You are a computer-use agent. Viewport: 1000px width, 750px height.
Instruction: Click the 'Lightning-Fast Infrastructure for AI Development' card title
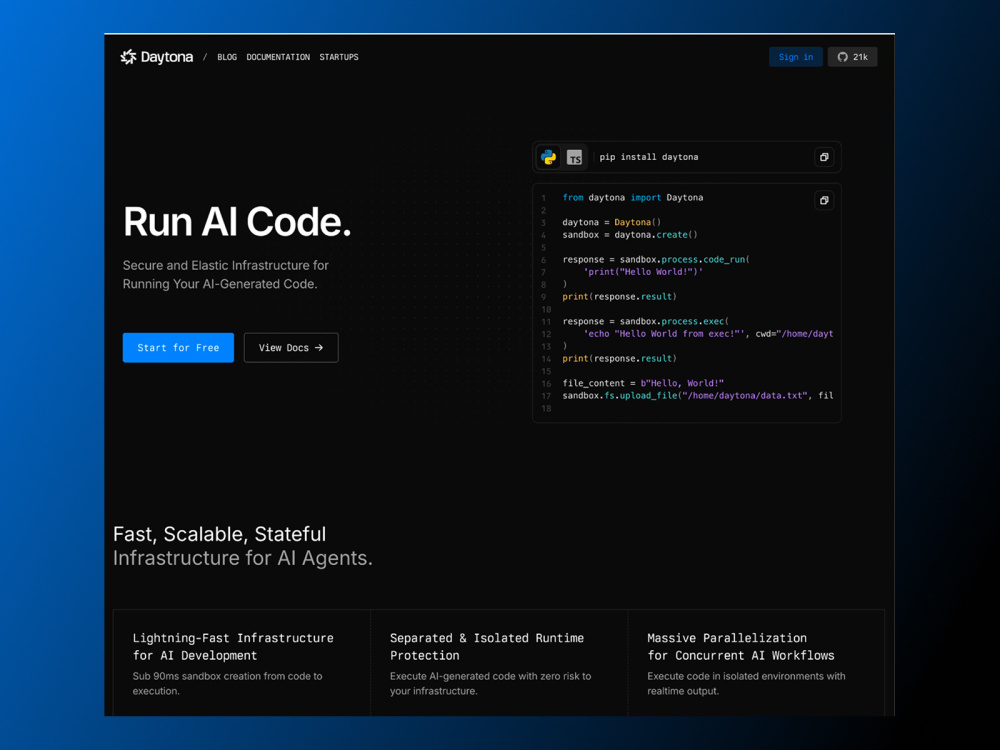click(233, 647)
